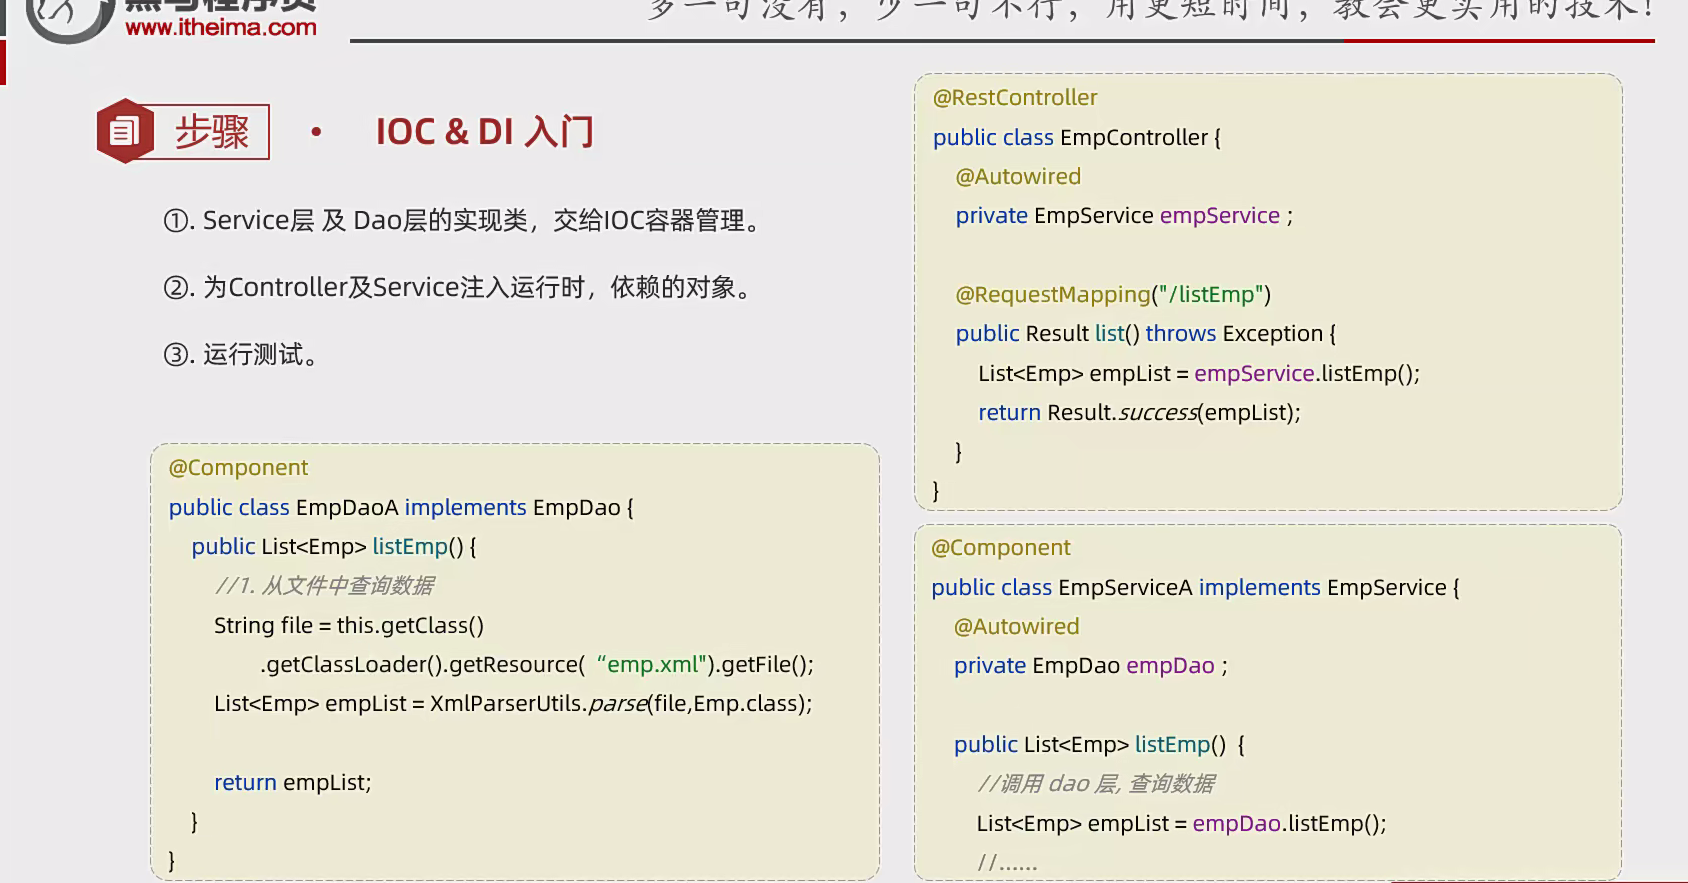
Task: Click the 'public class EmpServiceA implements EmpService' line
Action: click(x=1195, y=588)
